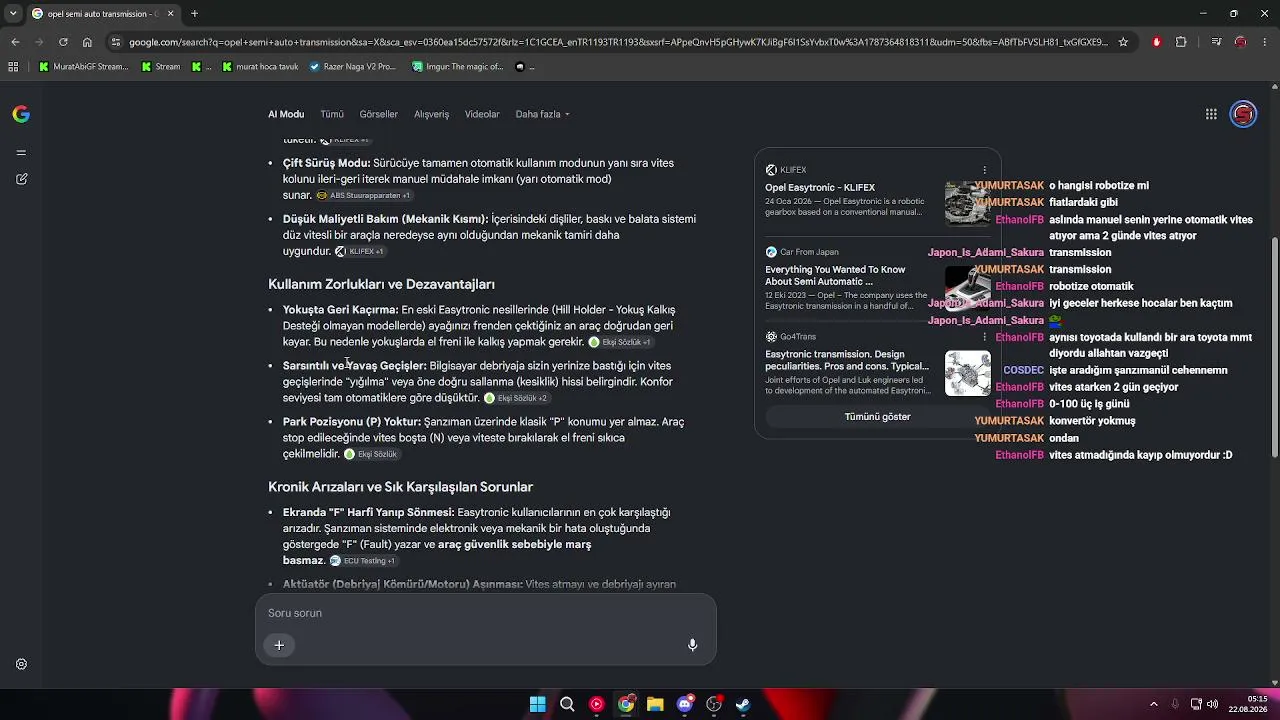Open the Car From Japan article link
This screenshot has width=1280, height=720.
pyautogui.click(x=835, y=275)
